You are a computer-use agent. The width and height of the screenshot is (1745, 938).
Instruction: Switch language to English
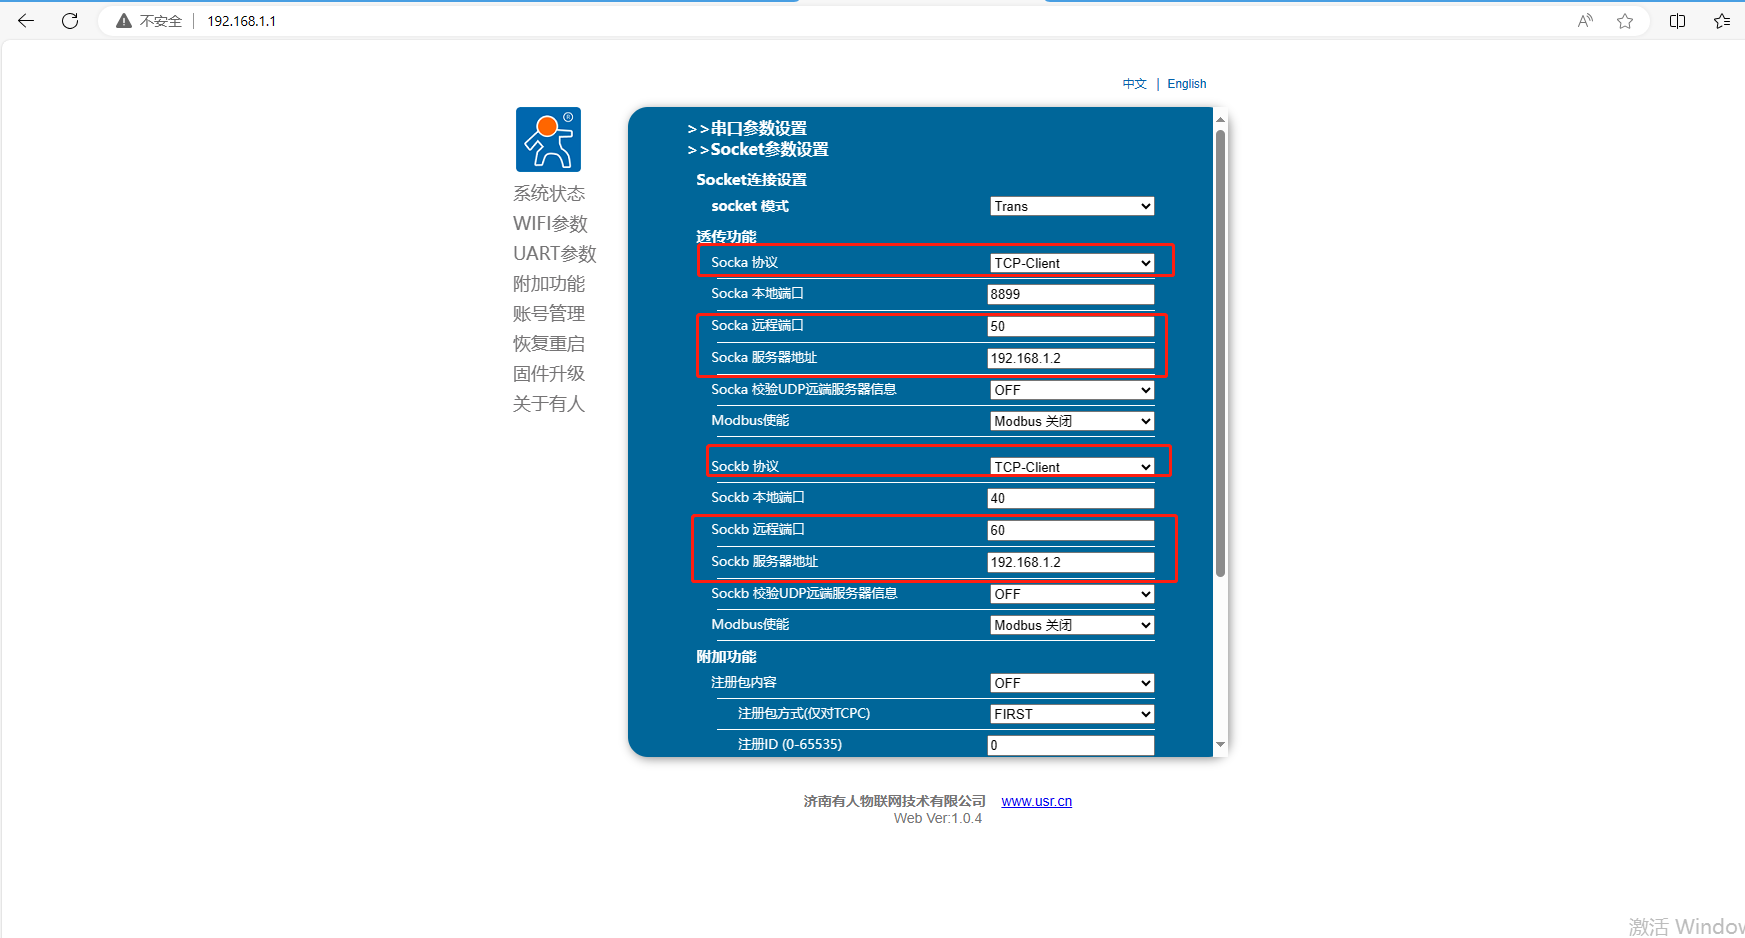(x=1186, y=84)
